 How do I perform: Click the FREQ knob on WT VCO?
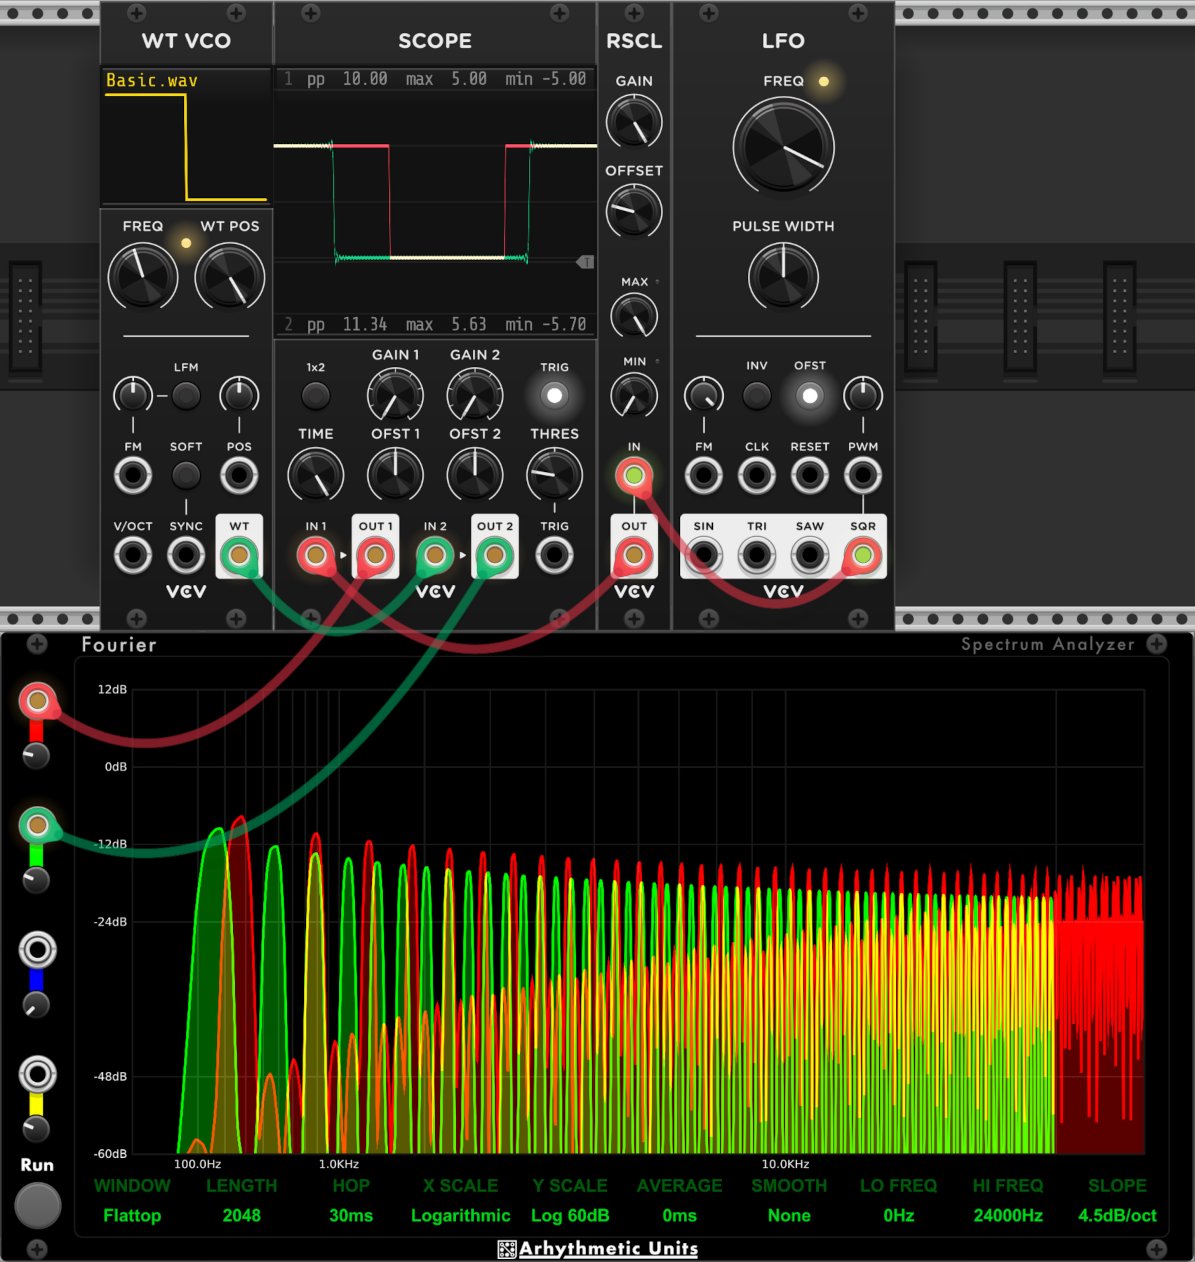click(143, 277)
